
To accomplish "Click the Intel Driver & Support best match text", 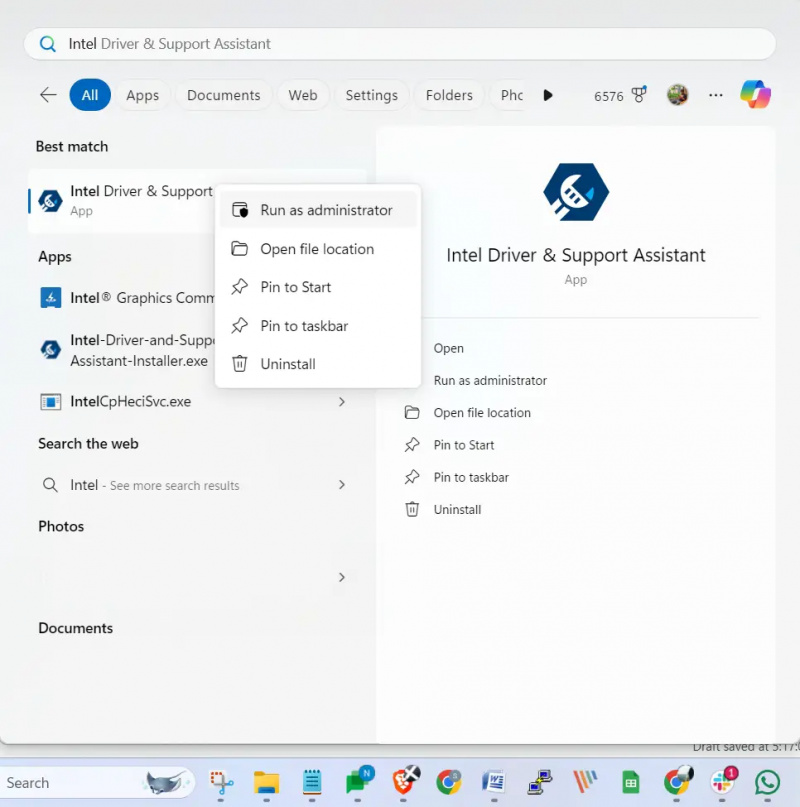I will click(x=141, y=191).
